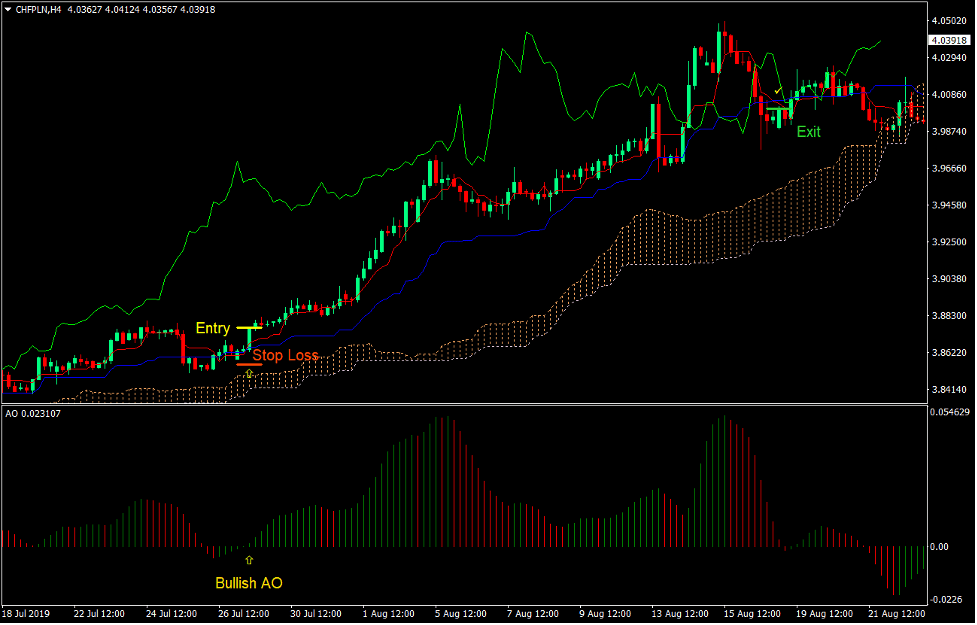Click the yellow arrow below Stop Loss

click(247, 374)
